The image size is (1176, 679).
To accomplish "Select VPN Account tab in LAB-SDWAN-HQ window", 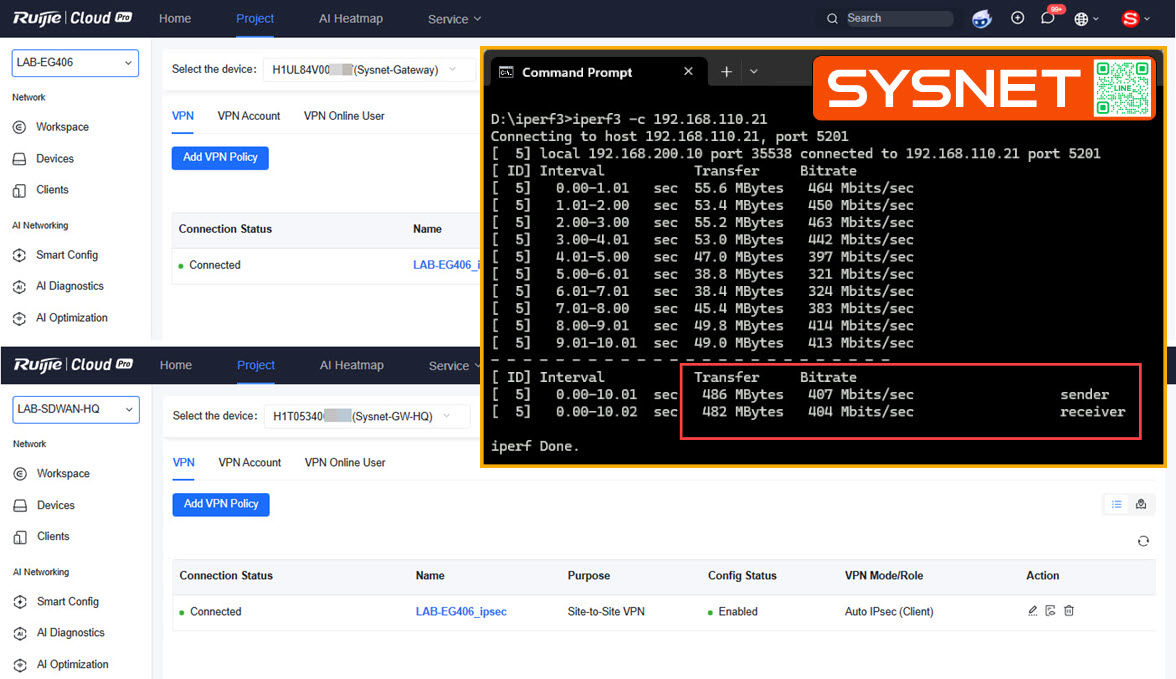I will tap(250, 462).
